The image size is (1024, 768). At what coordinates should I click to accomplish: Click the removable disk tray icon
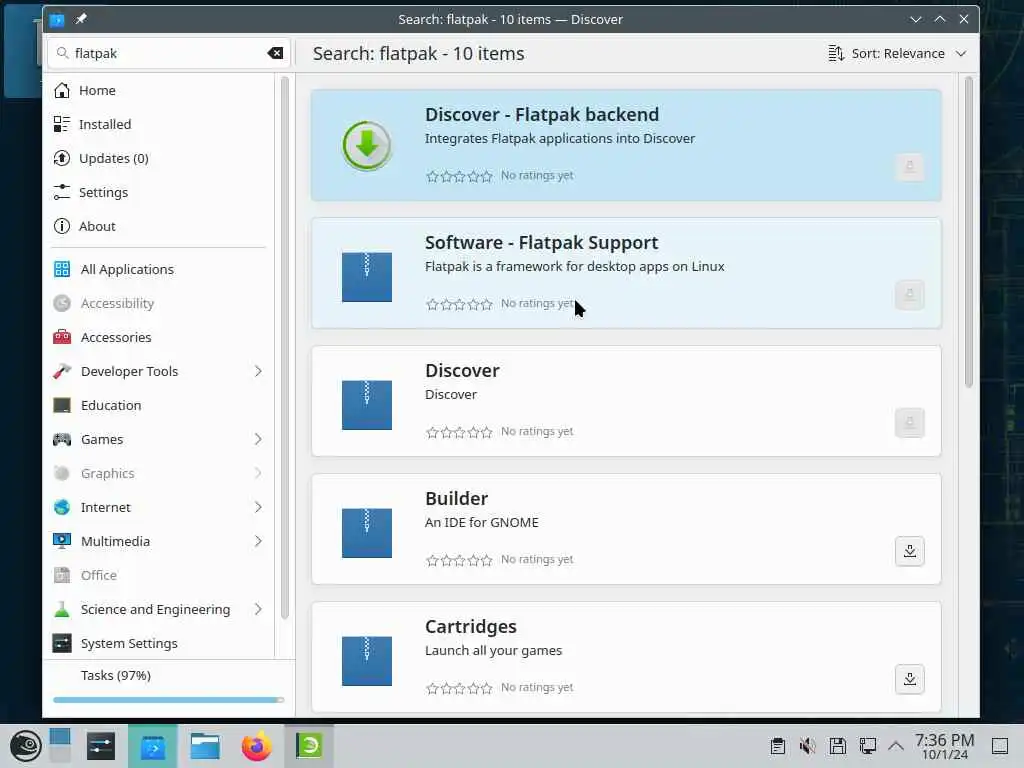[x=837, y=746]
